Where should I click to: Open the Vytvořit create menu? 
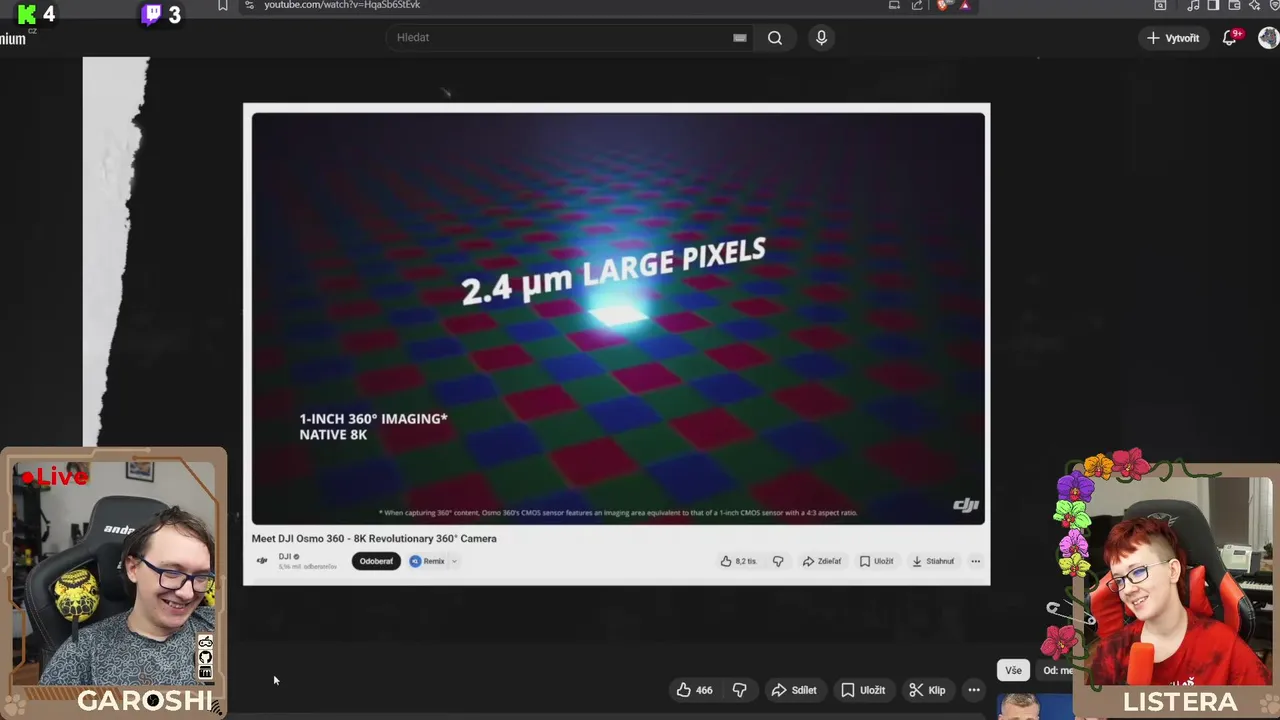(1173, 38)
